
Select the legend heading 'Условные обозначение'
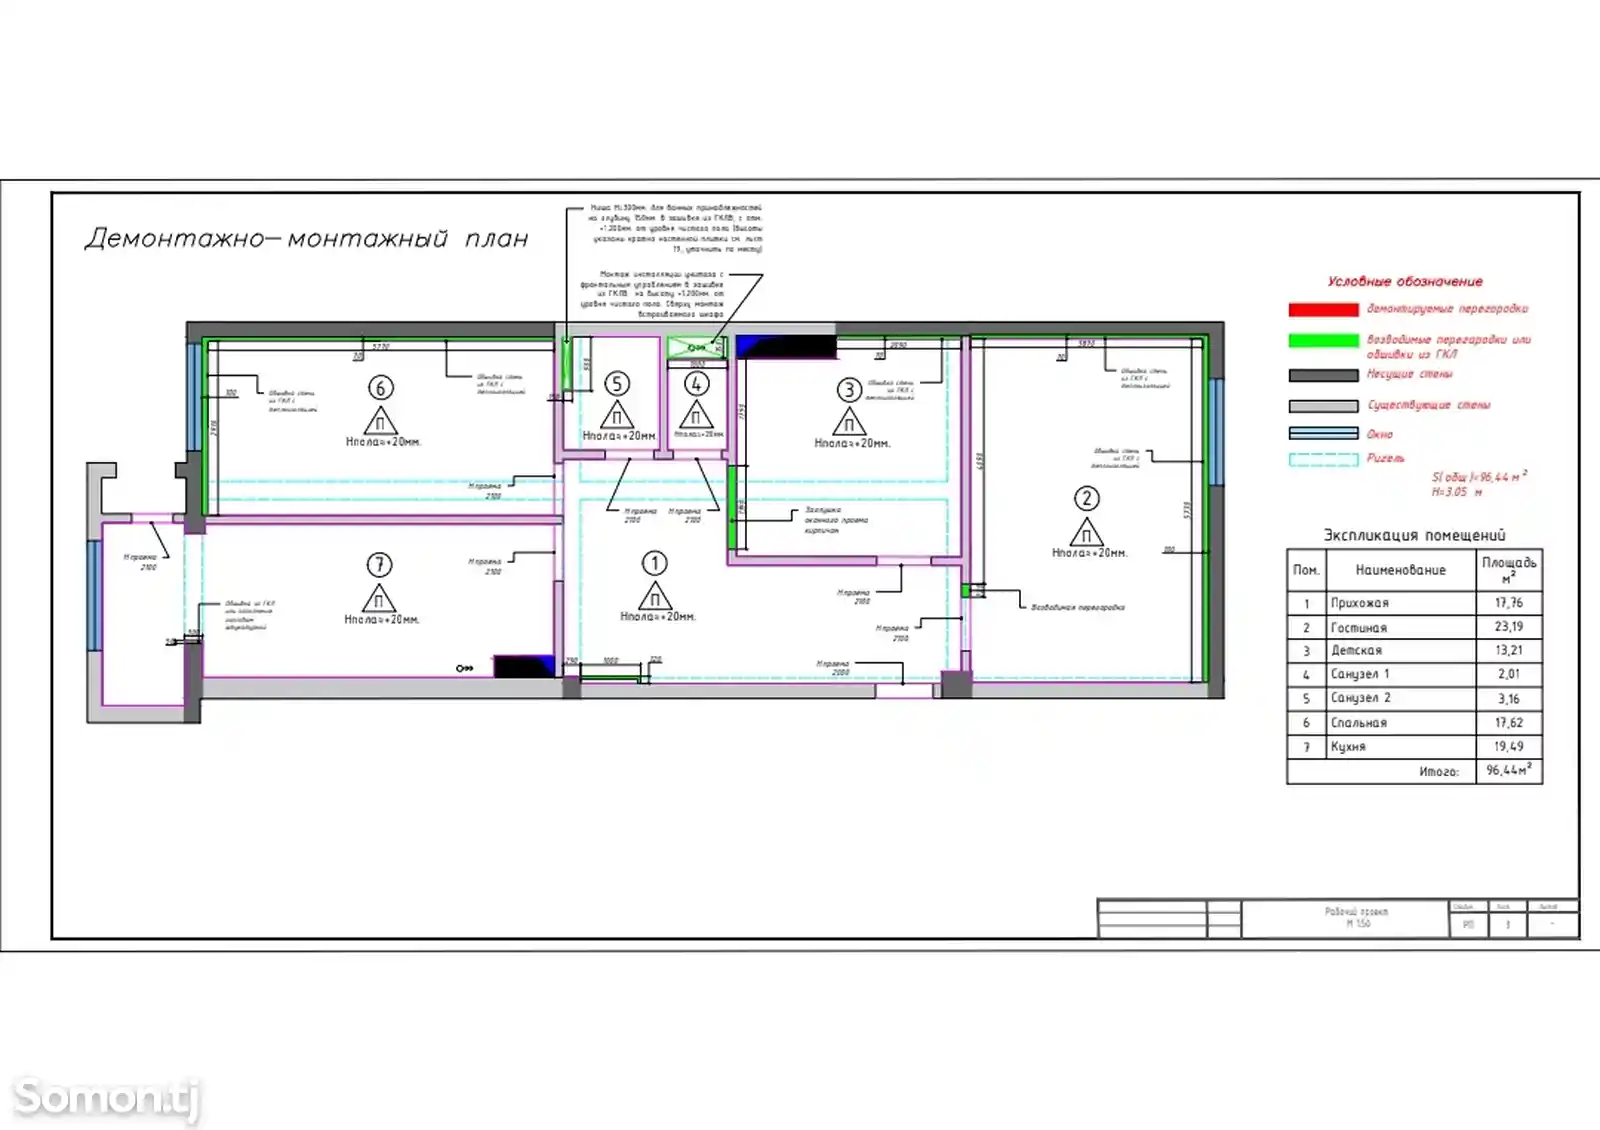click(1405, 282)
